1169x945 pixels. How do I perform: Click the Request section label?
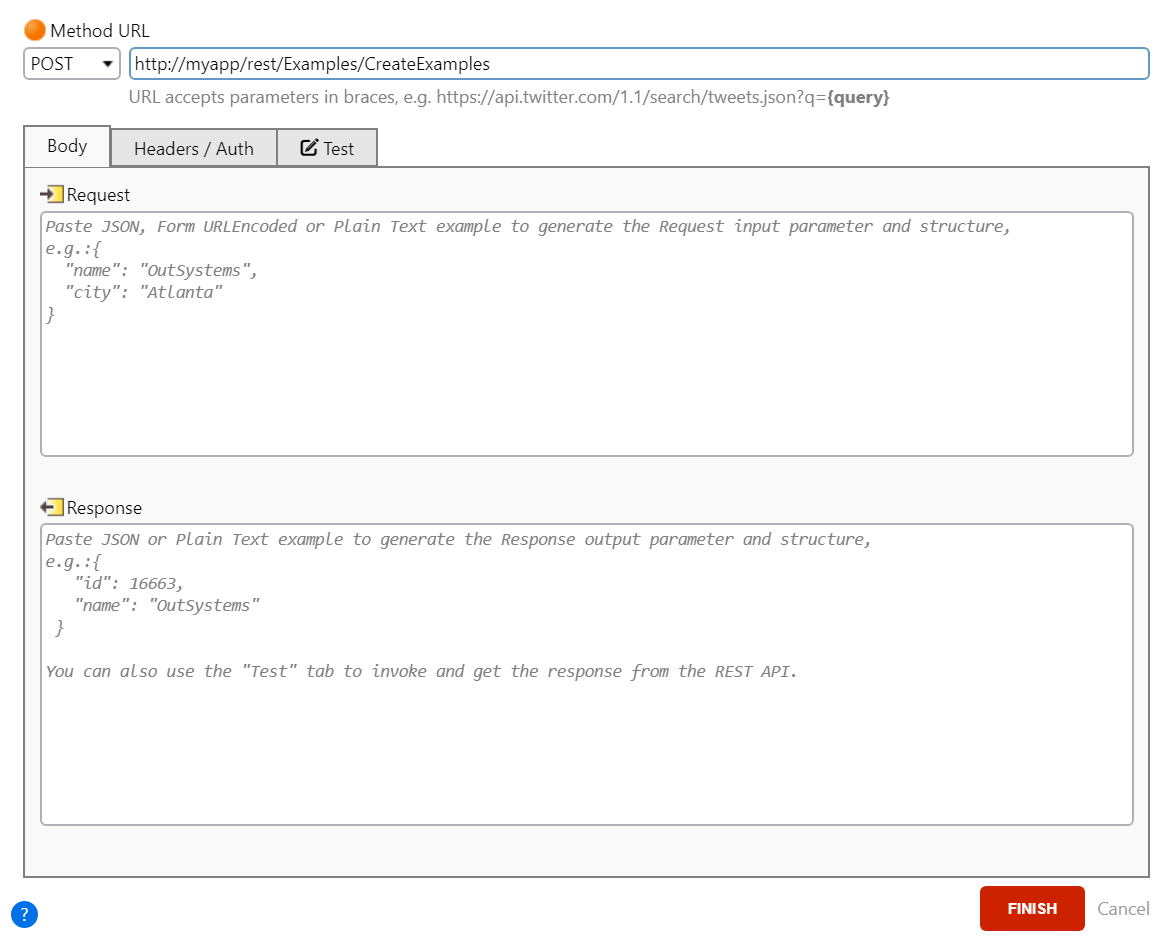coord(99,194)
